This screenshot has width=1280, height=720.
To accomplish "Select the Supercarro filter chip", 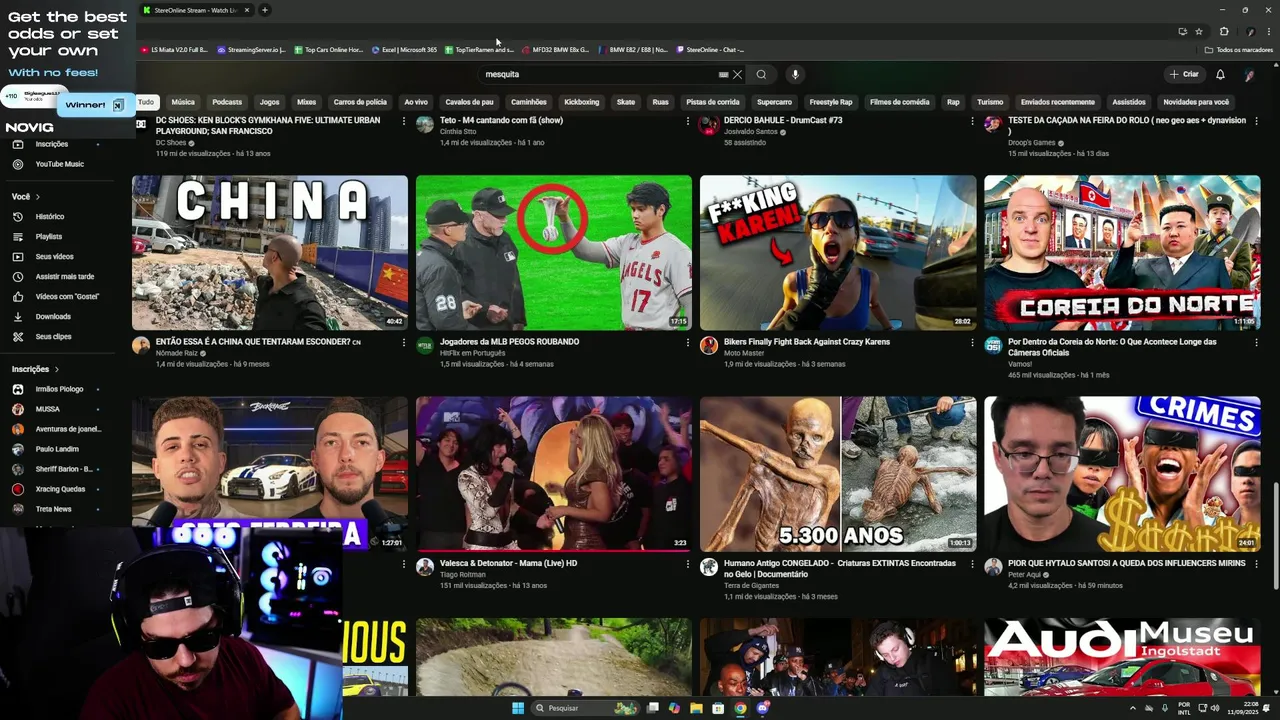I will 774,102.
